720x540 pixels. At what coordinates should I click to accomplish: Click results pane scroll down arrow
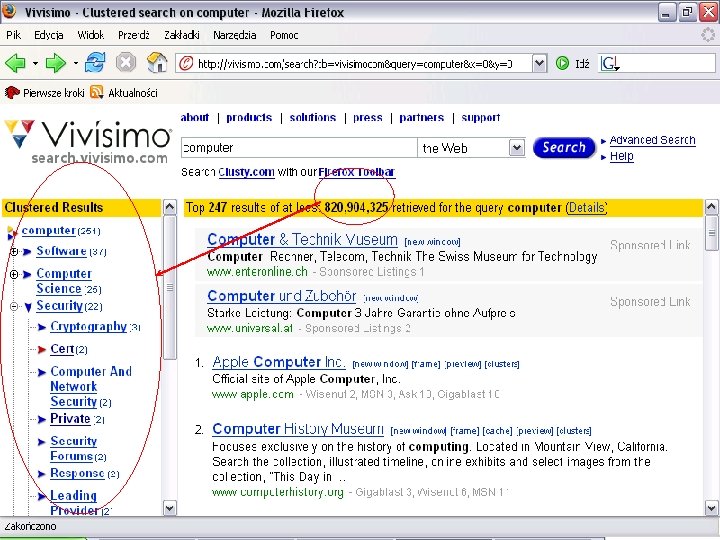tap(711, 508)
